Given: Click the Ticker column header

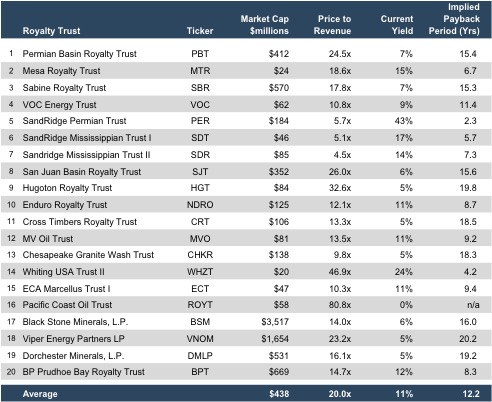Looking at the screenshot, I should coord(200,31).
